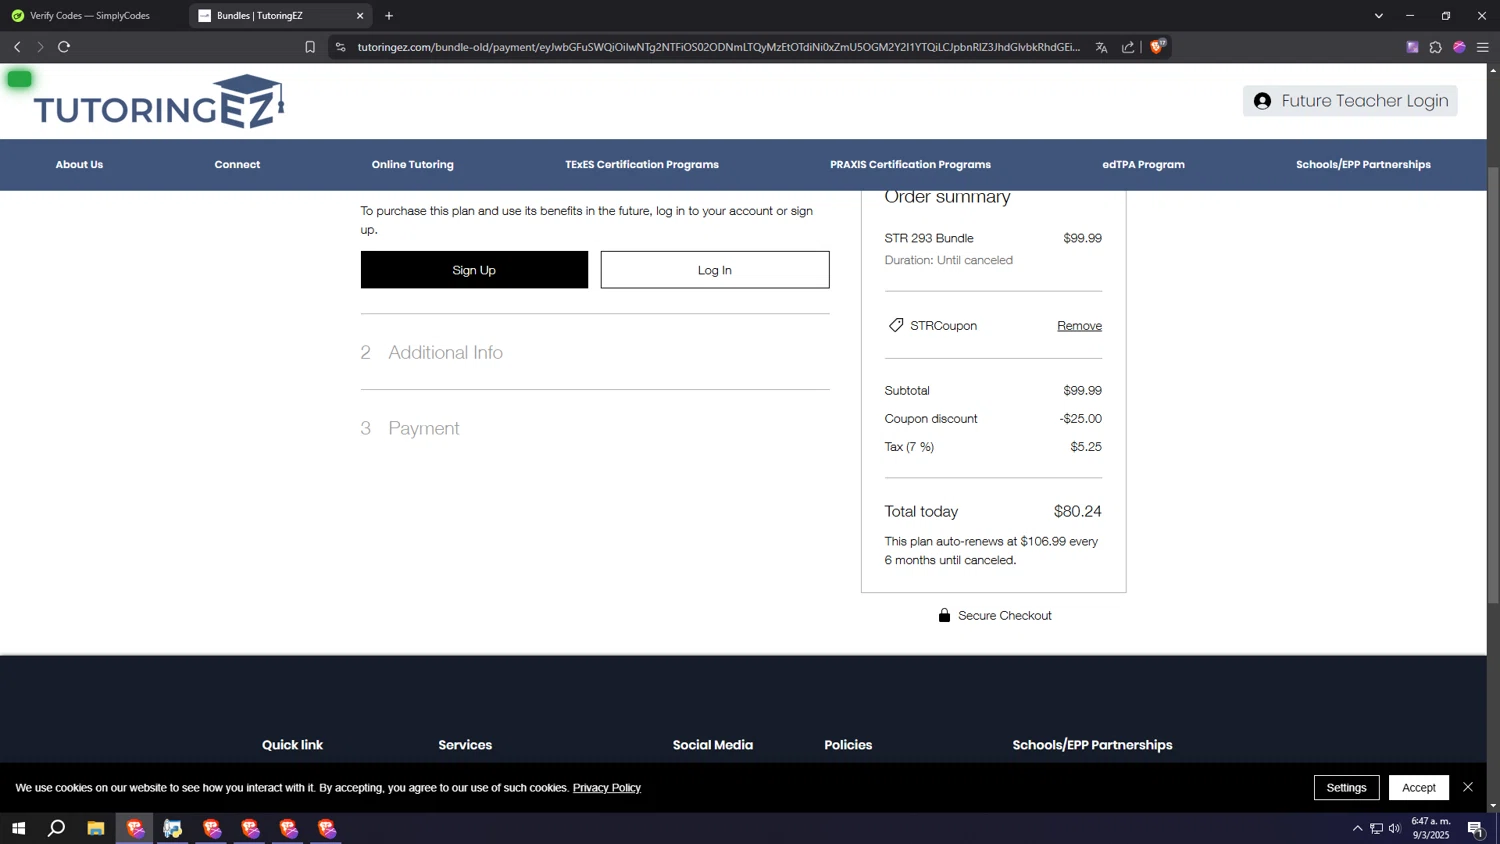Remove the STRCoupon coupon
The image size is (1500, 844).
click(1079, 326)
